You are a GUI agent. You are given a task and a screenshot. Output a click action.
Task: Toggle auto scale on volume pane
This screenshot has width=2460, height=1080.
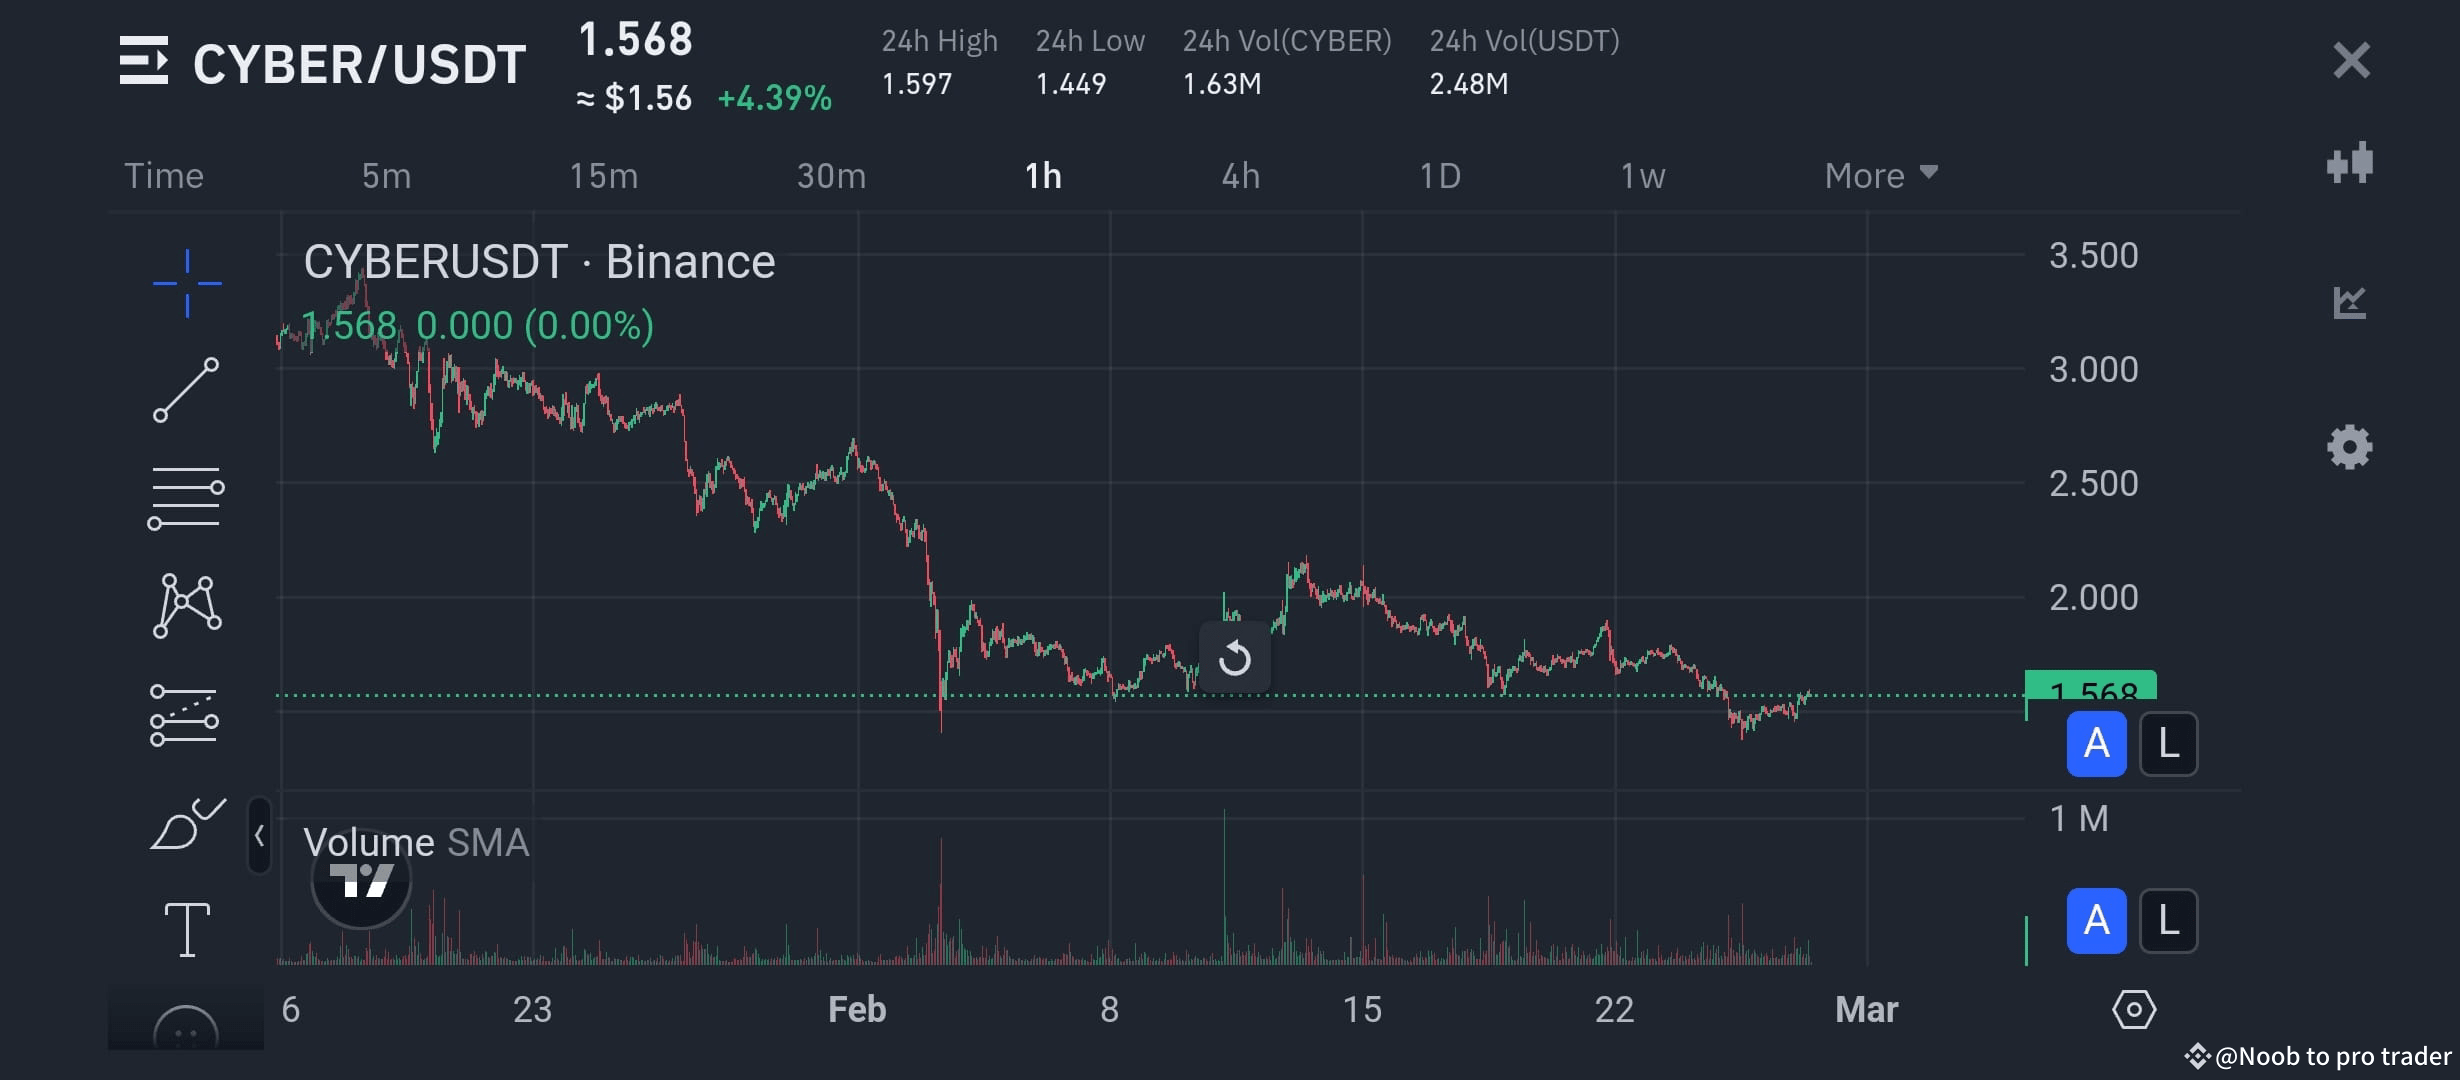point(2097,920)
